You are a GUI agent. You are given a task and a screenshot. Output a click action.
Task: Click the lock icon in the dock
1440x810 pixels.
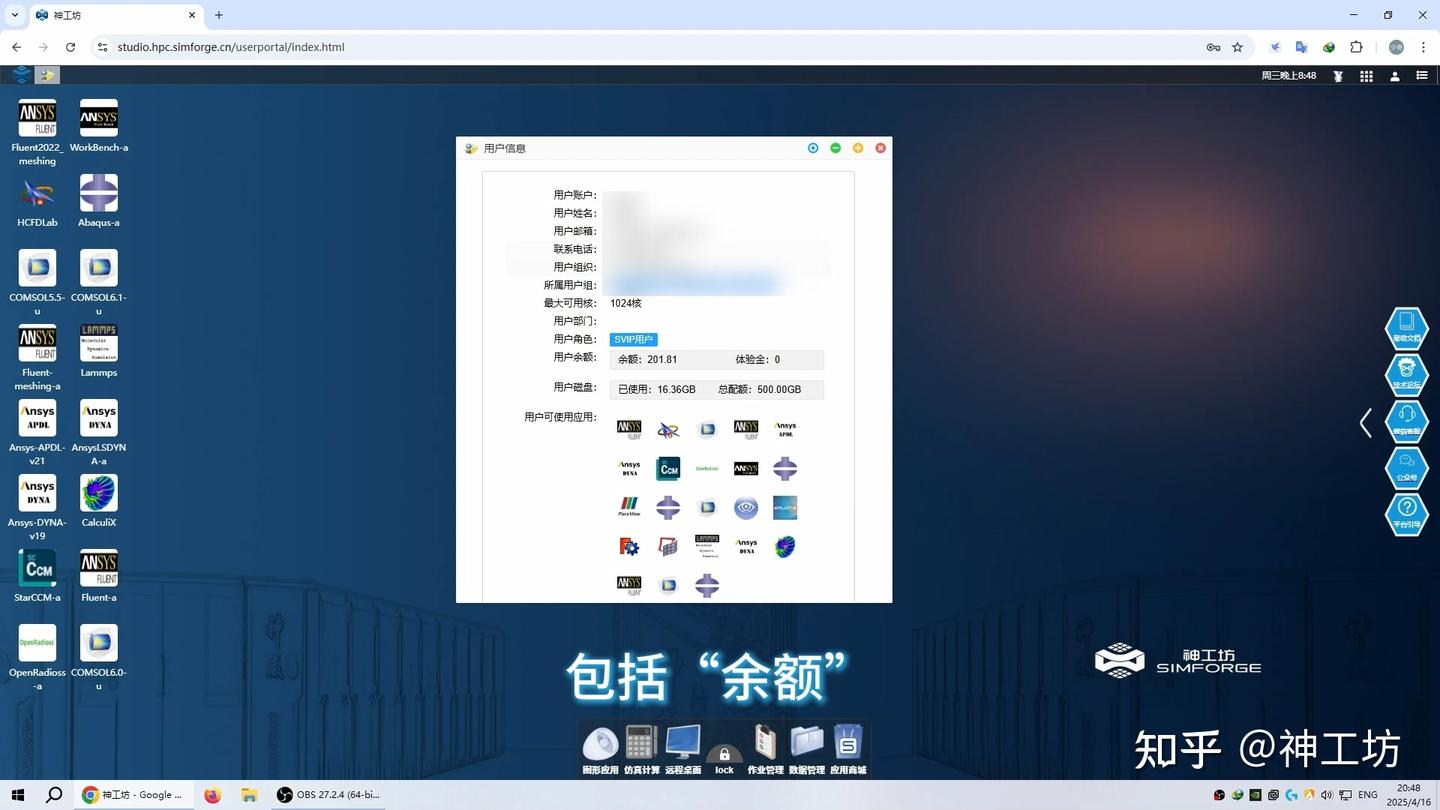724,759
